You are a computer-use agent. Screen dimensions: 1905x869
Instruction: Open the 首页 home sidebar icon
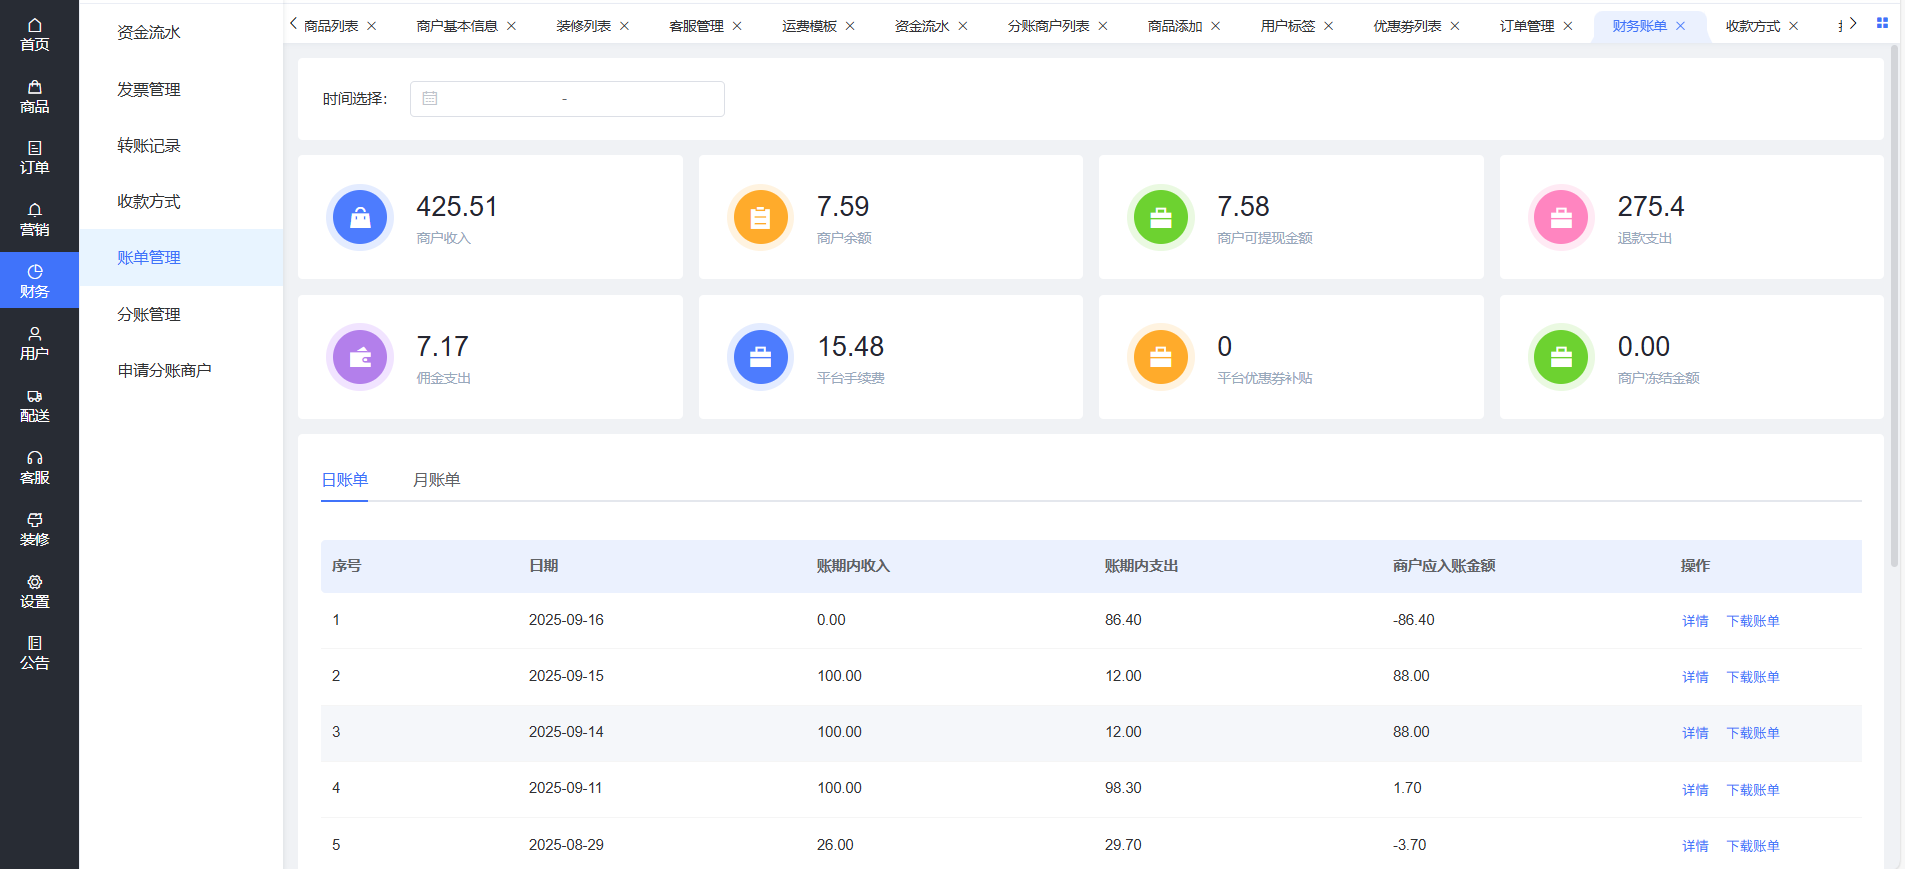(x=35, y=35)
